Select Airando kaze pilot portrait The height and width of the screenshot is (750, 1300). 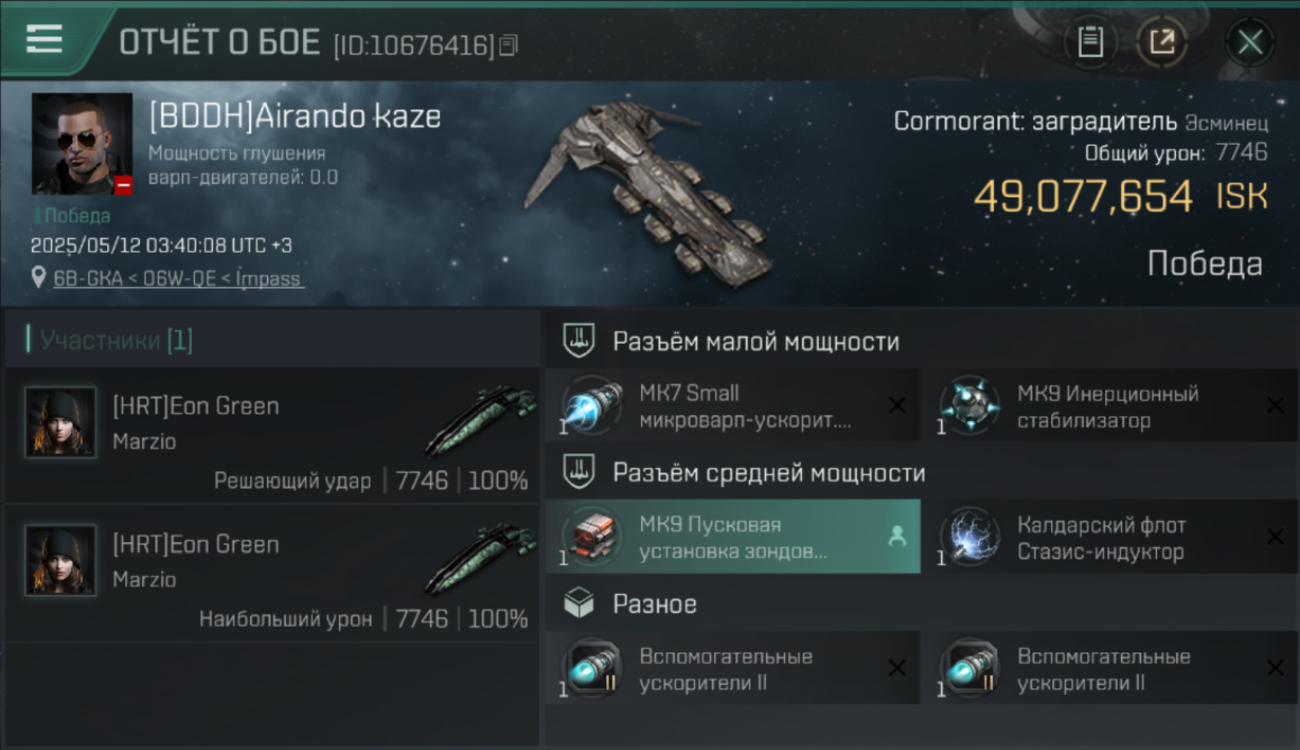[82, 144]
